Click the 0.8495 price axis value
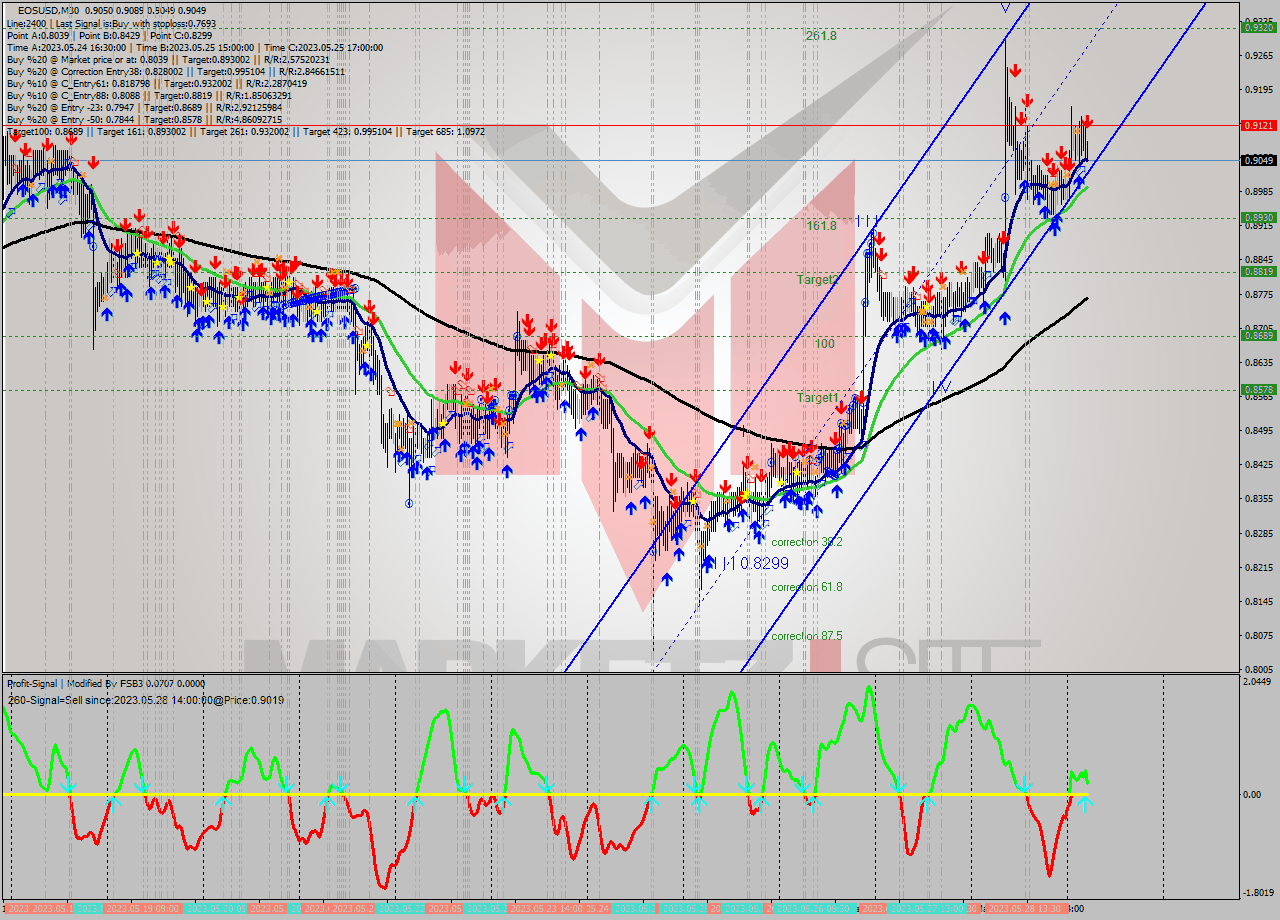Image resolution: width=1280 pixels, height=920 pixels. point(1258,430)
